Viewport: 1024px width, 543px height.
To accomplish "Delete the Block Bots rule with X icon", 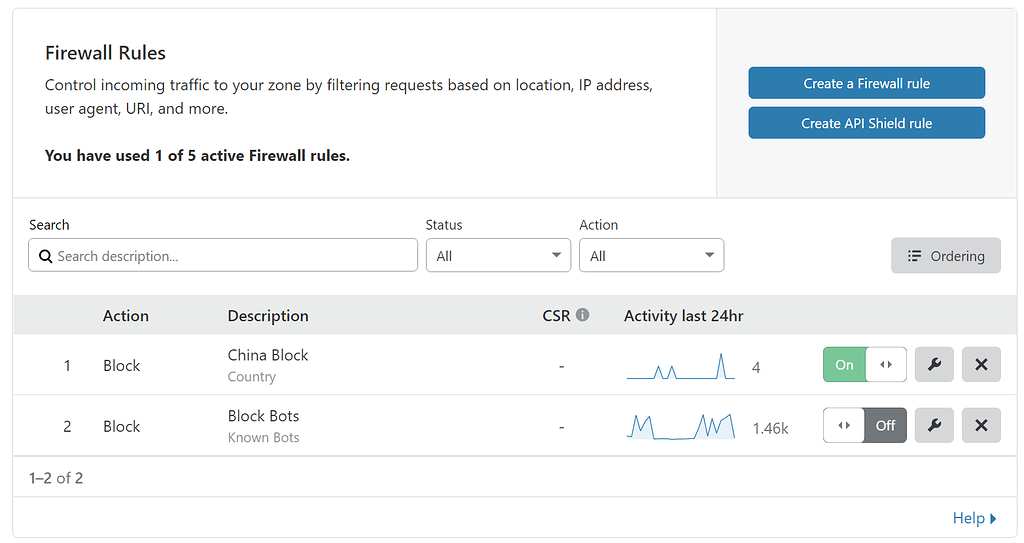I will pyautogui.click(x=981, y=426).
